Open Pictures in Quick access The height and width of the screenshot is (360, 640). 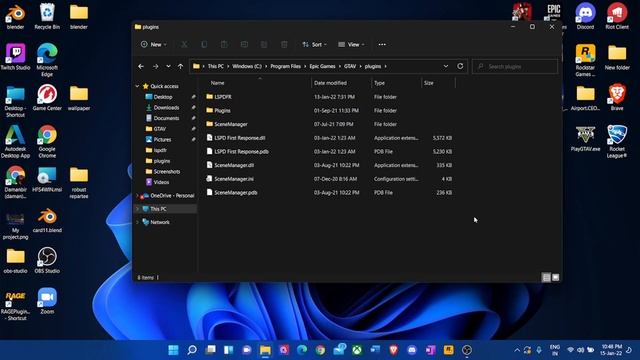tap(162, 140)
